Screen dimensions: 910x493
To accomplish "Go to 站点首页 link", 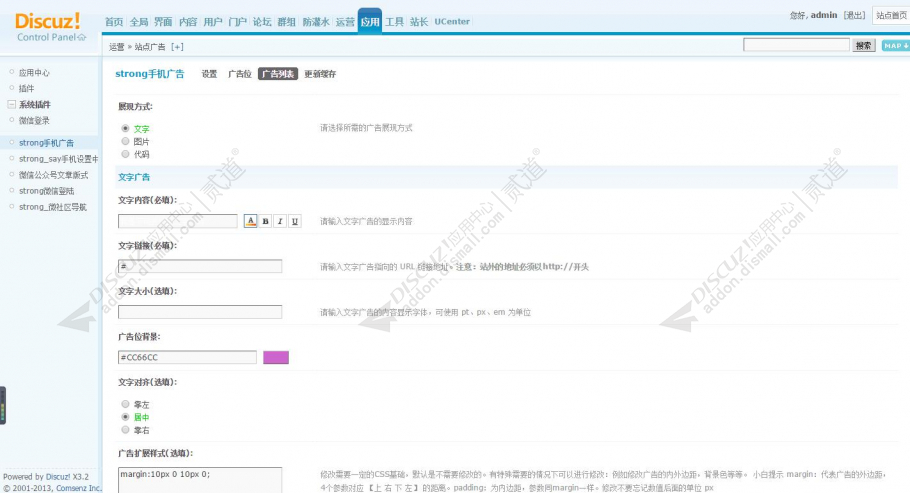I will 891,15.
